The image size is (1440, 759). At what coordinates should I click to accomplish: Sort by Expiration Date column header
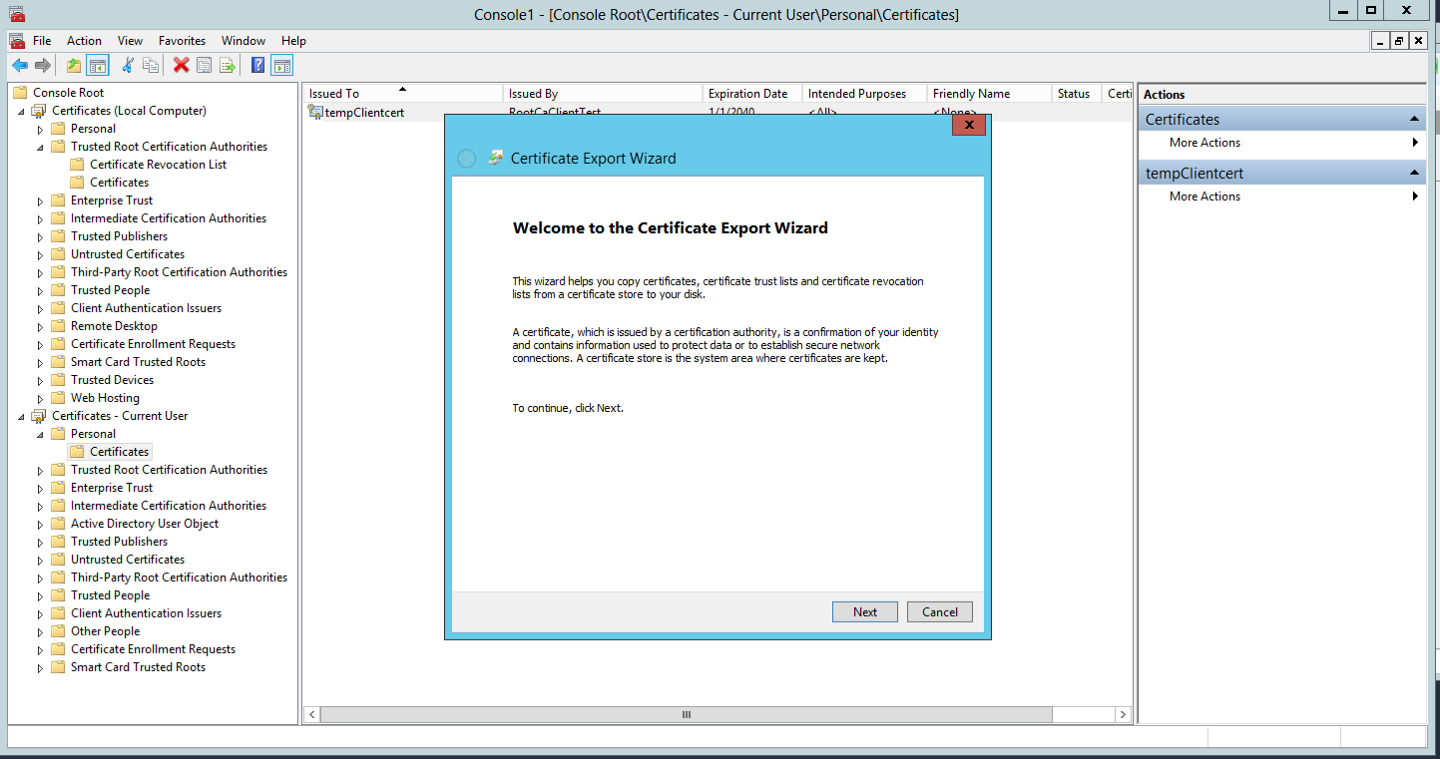point(748,94)
